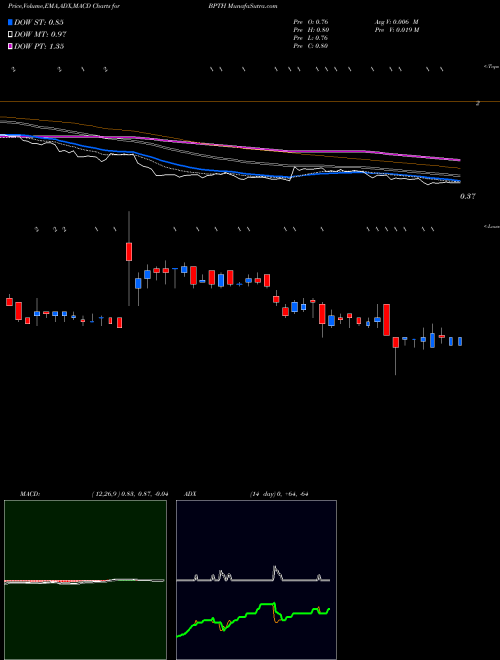Click the 'ADX' panel heading
This screenshot has width=500, height=660.
[x=191, y=494]
